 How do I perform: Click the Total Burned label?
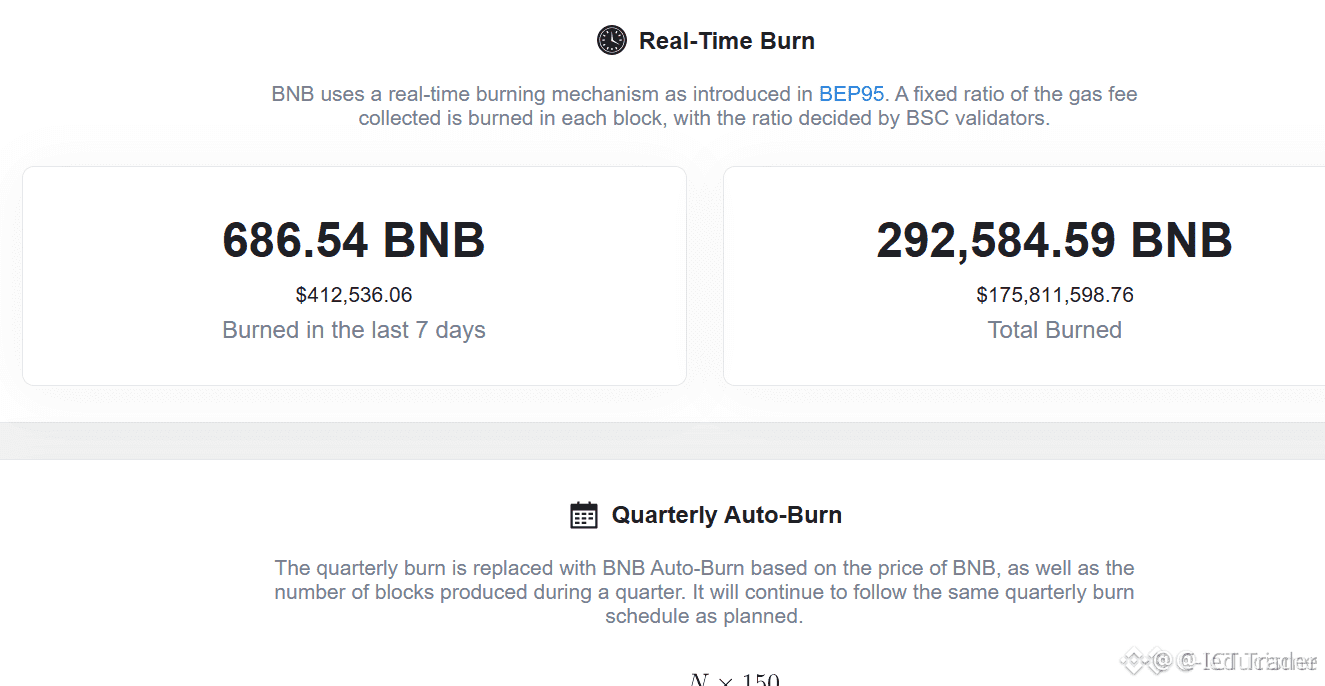pyautogui.click(x=1055, y=330)
